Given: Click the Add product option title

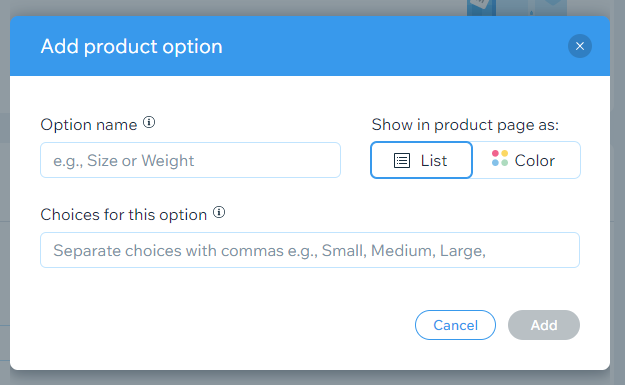Looking at the screenshot, I should click(132, 47).
